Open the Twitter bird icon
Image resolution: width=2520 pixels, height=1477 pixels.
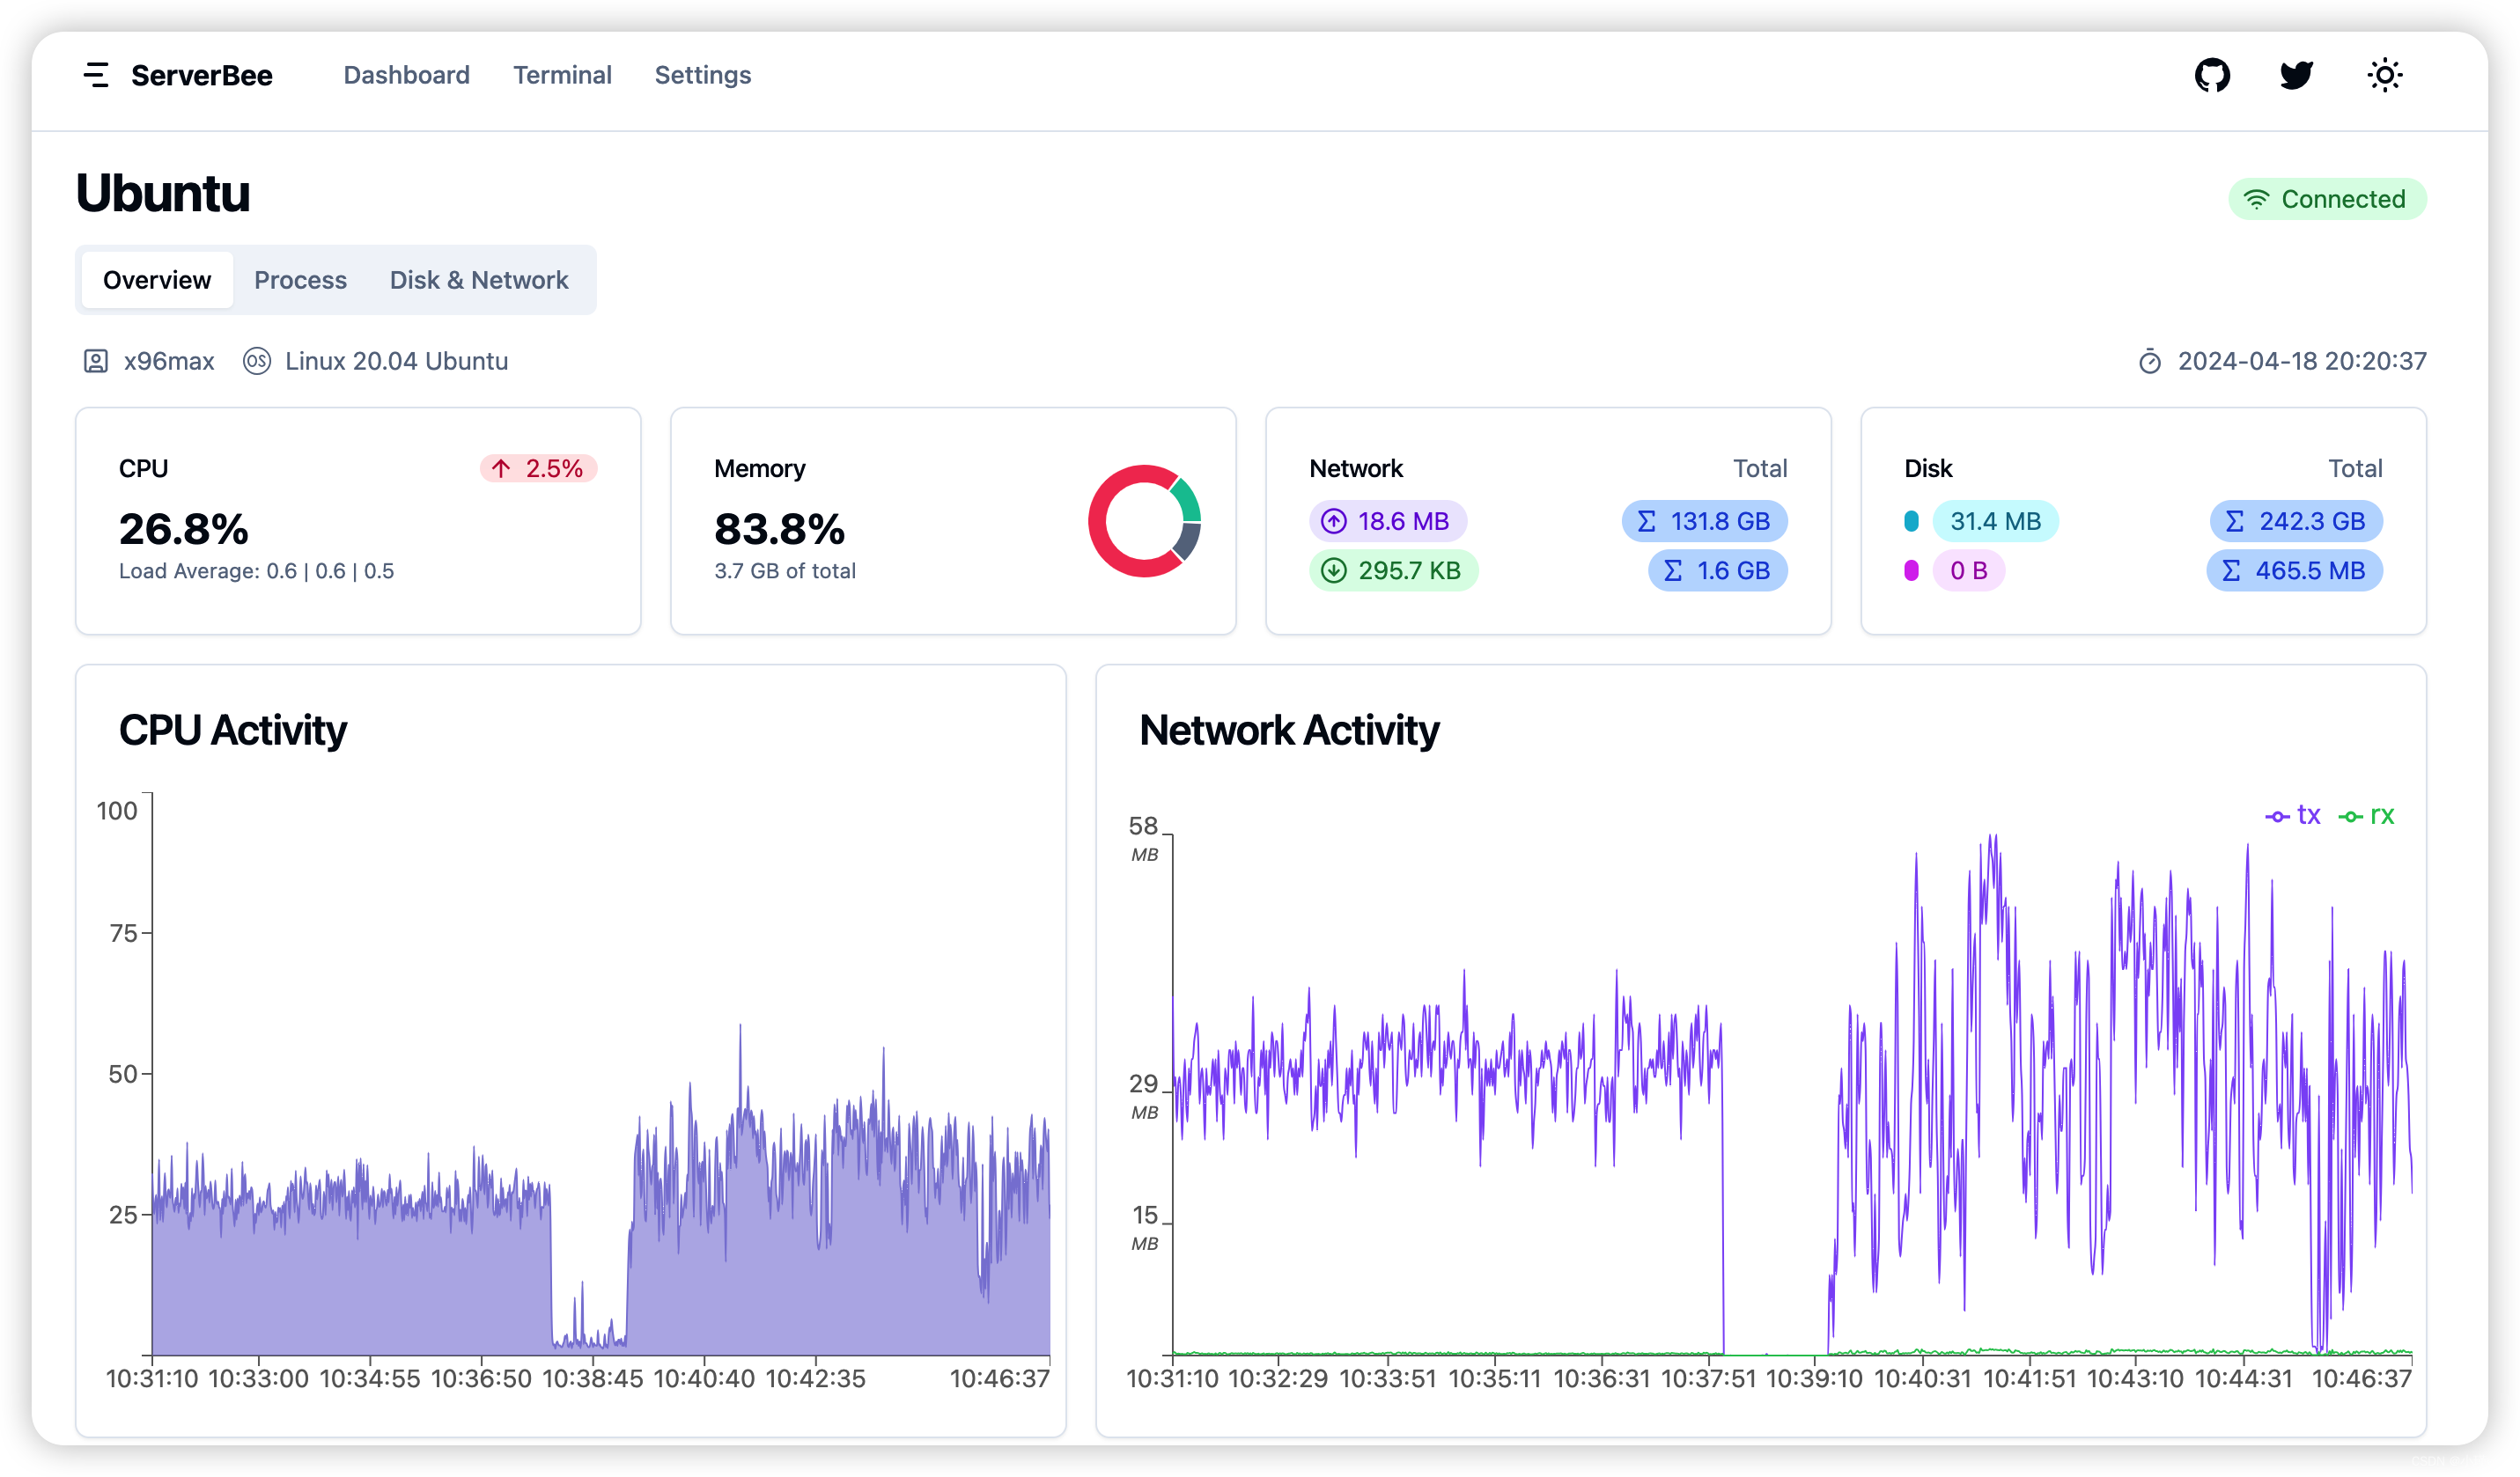pos(2296,75)
